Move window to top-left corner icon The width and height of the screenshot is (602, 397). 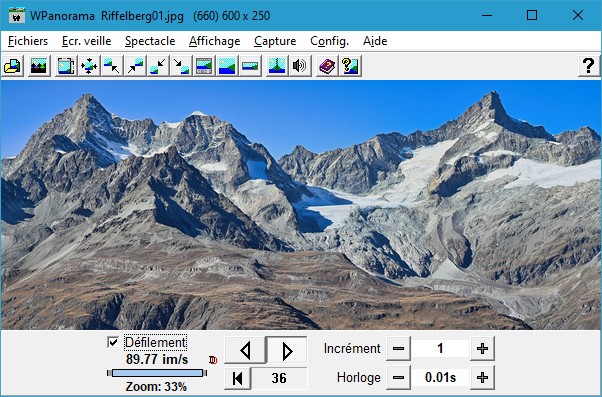[112, 66]
